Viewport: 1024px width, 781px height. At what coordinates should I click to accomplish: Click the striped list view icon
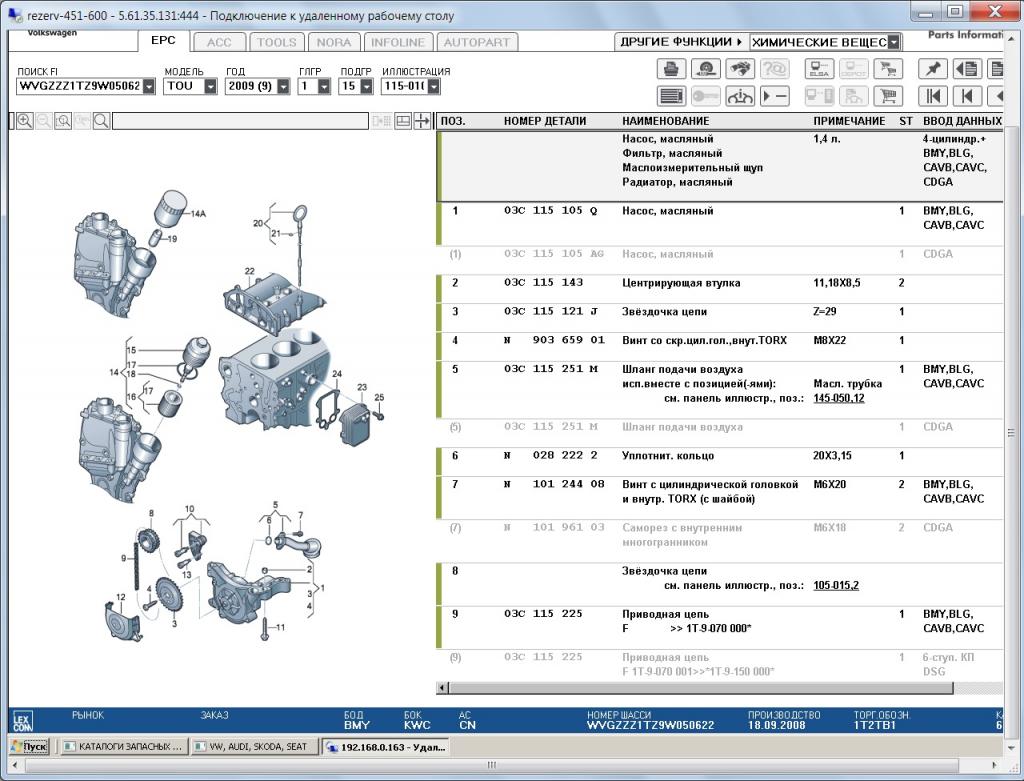(x=671, y=96)
